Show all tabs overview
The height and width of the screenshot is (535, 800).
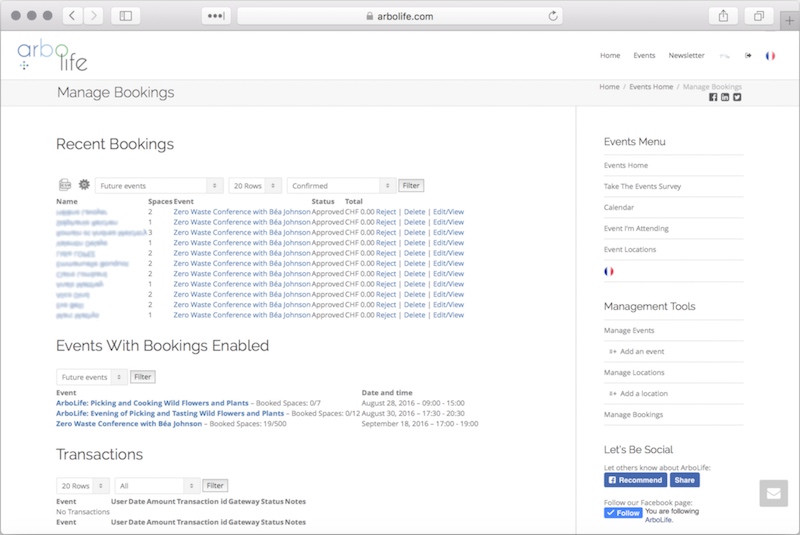(759, 16)
